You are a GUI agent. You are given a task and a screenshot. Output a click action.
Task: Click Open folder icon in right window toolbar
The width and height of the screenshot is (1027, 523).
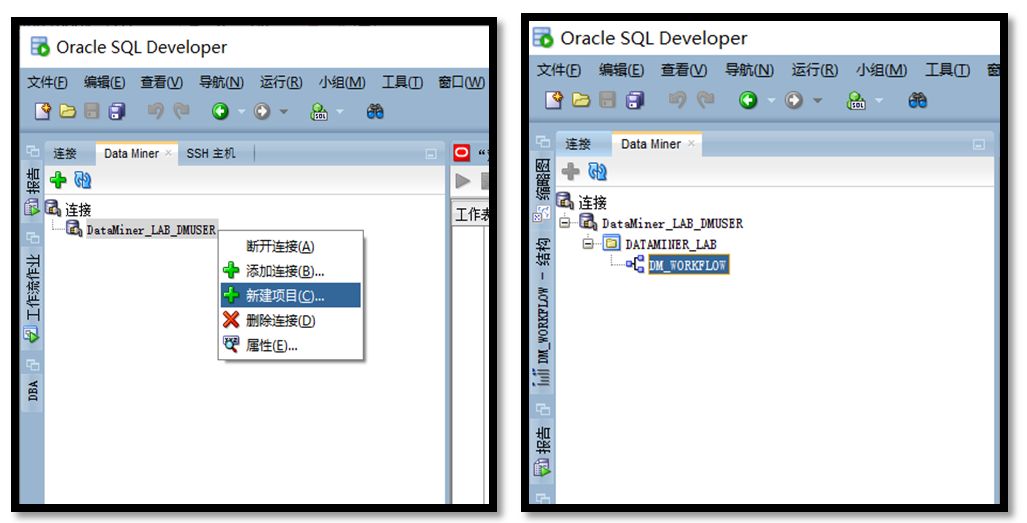(581, 99)
